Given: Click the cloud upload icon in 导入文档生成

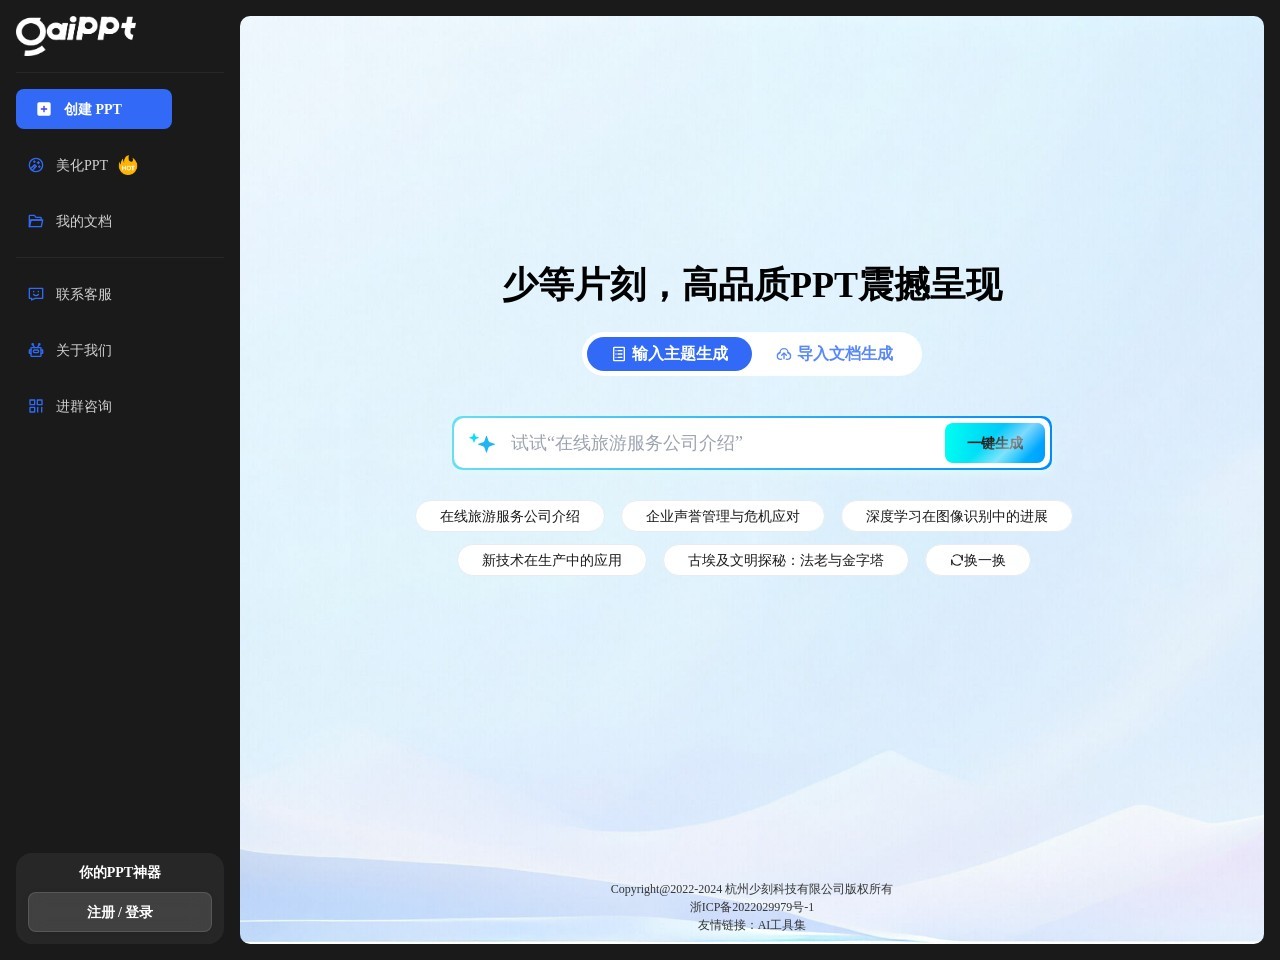Looking at the screenshot, I should [x=784, y=354].
